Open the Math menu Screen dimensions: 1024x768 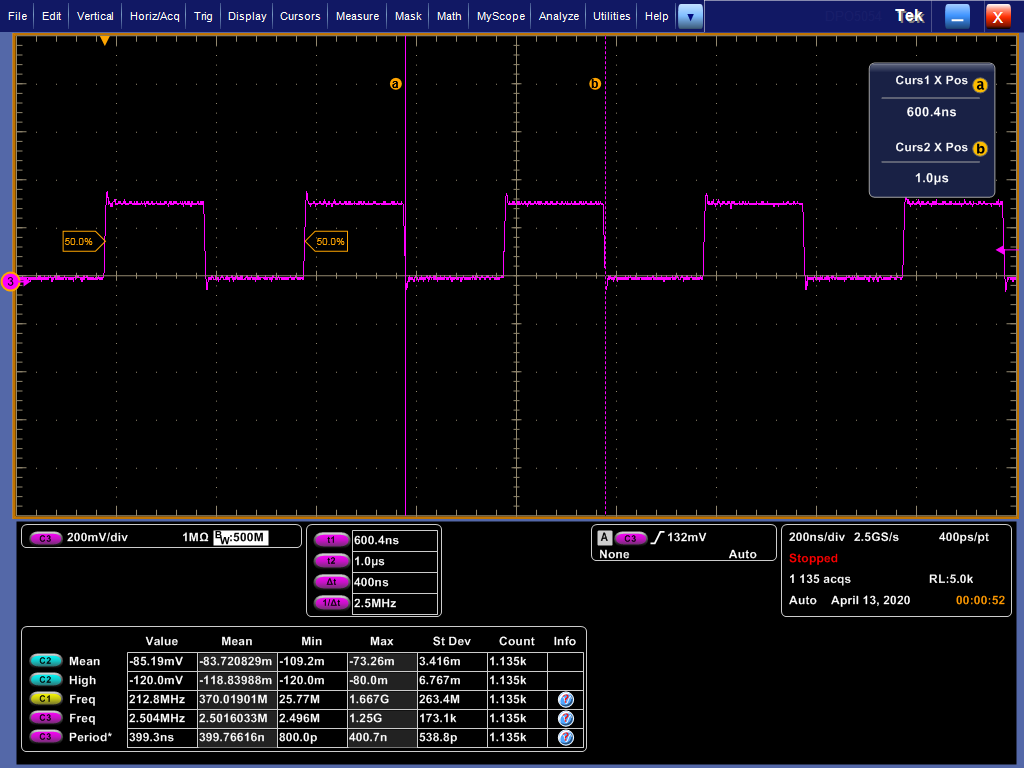pyautogui.click(x=449, y=16)
